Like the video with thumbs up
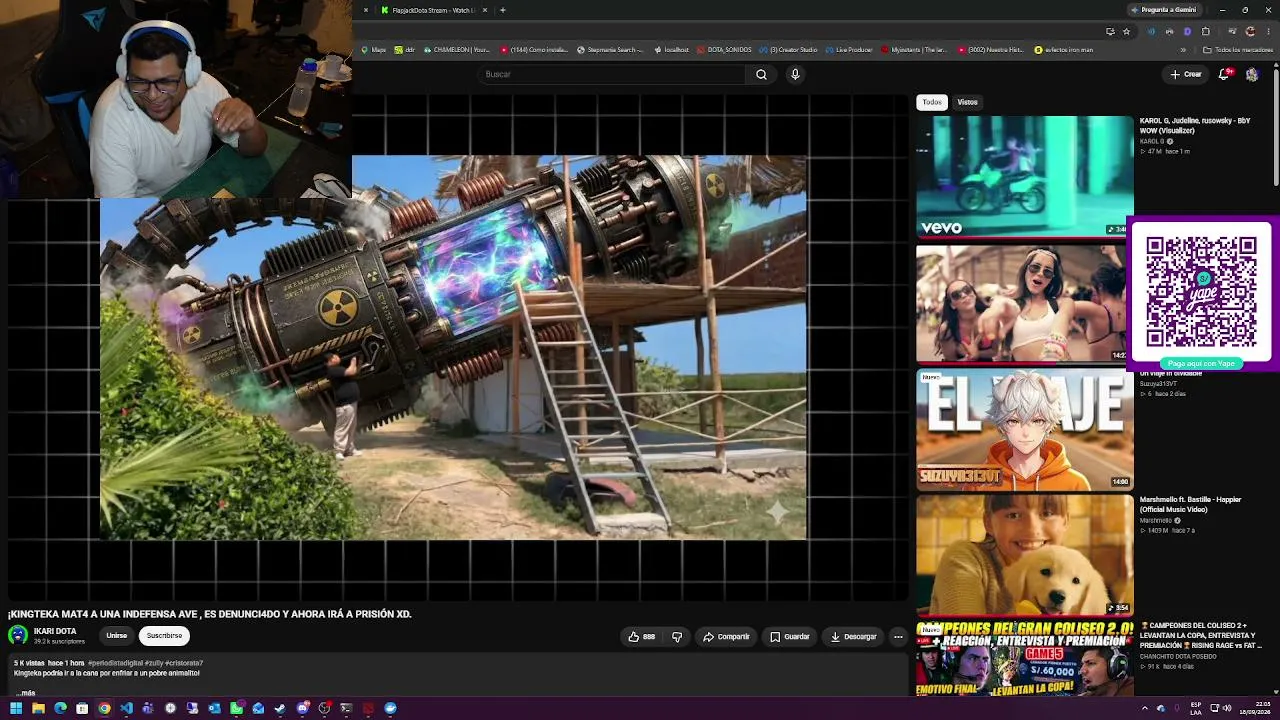This screenshot has width=1280, height=720. (641, 637)
